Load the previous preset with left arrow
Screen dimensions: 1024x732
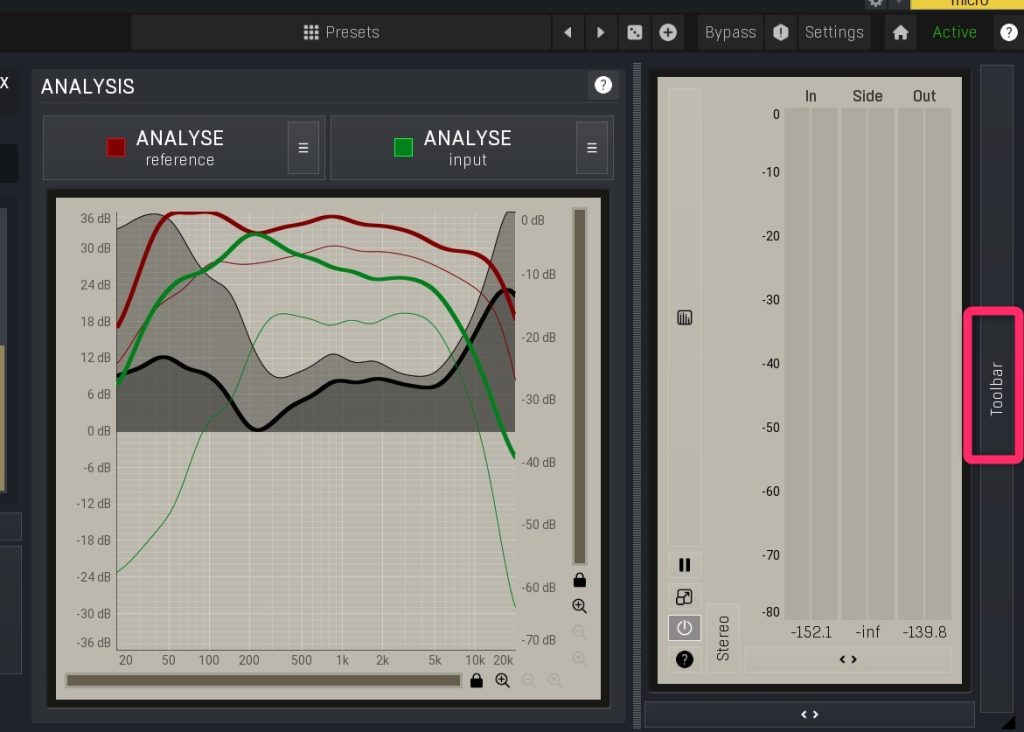pos(568,32)
